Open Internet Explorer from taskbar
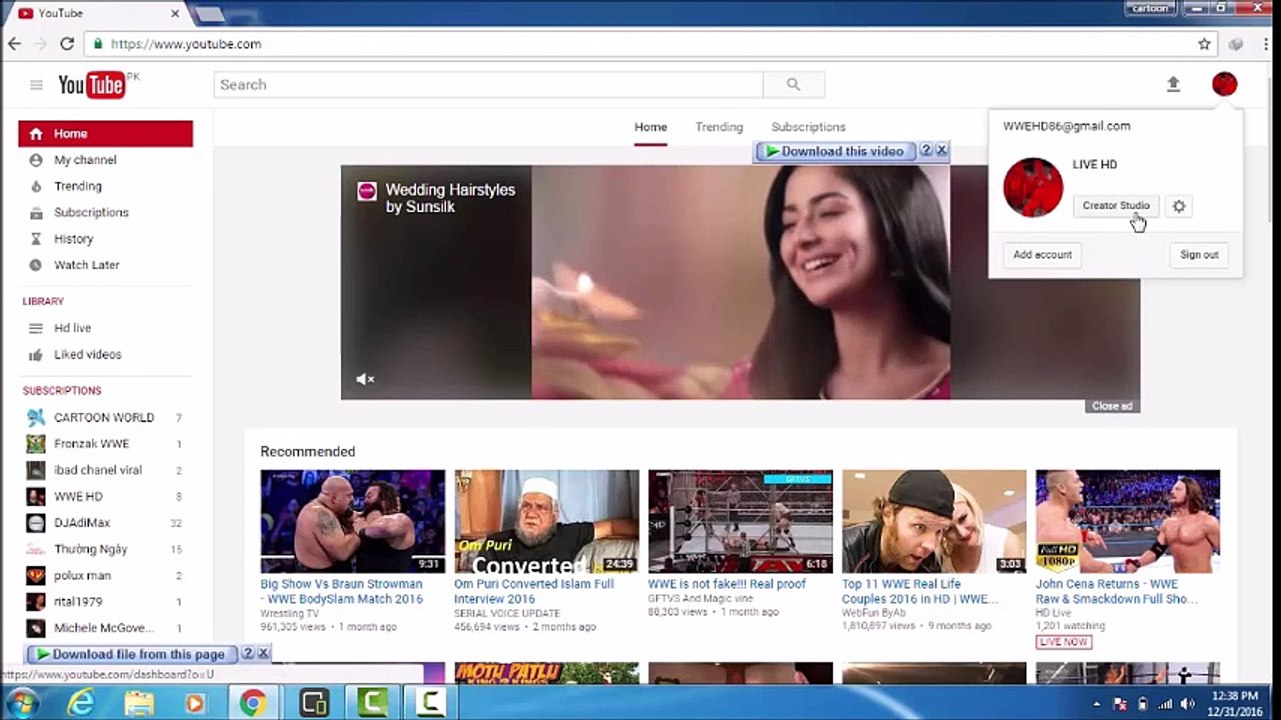 pos(80,704)
